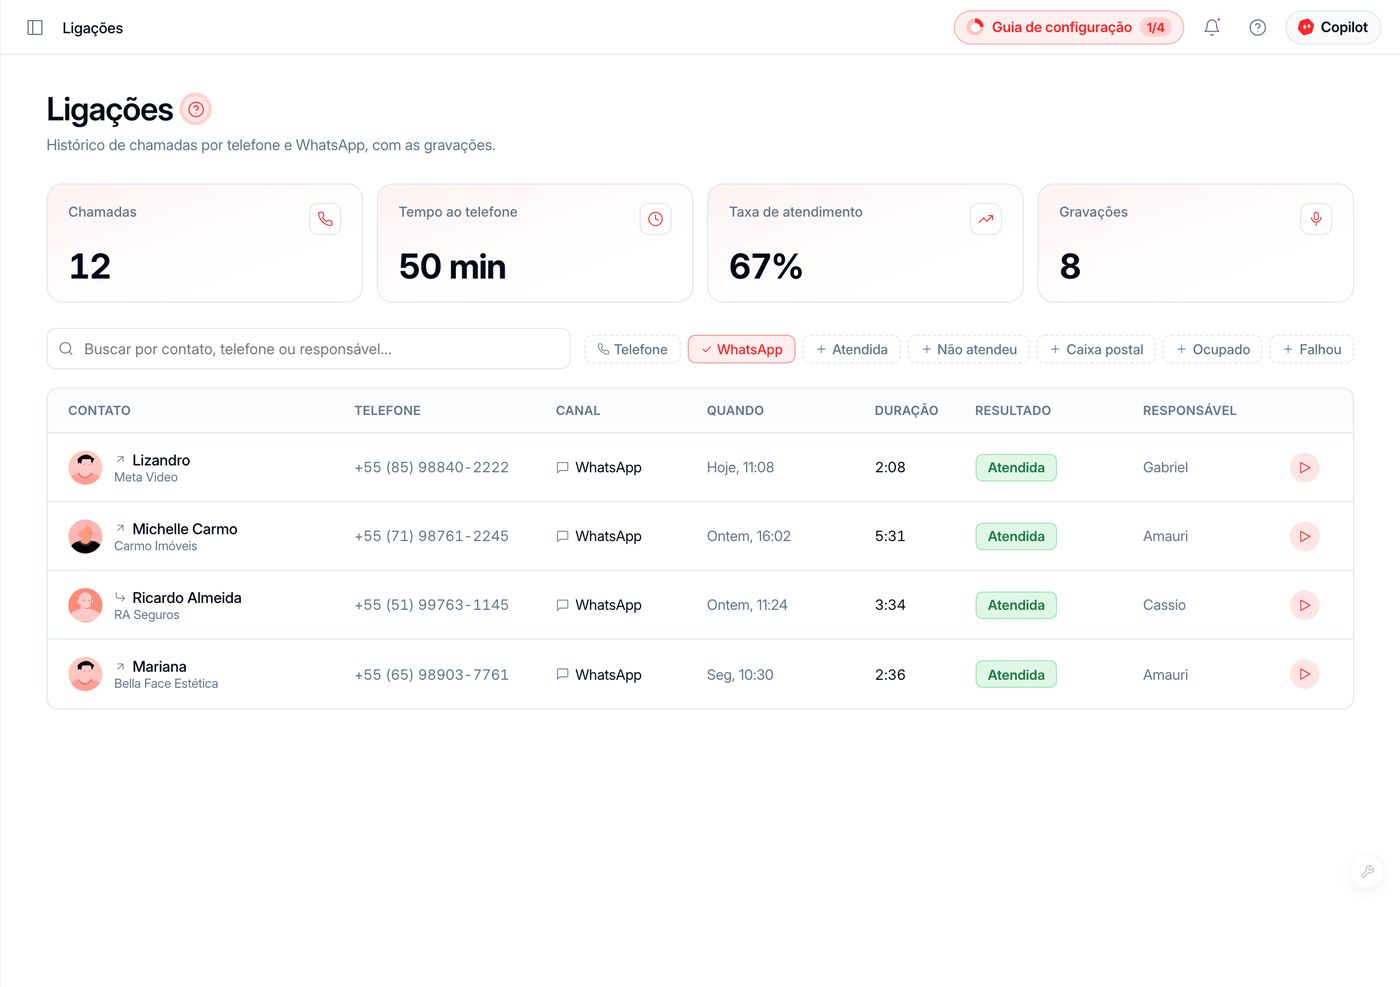Enable the Caixa postal filter chip
Viewport: 1400px width, 987px height.
pos(1096,349)
